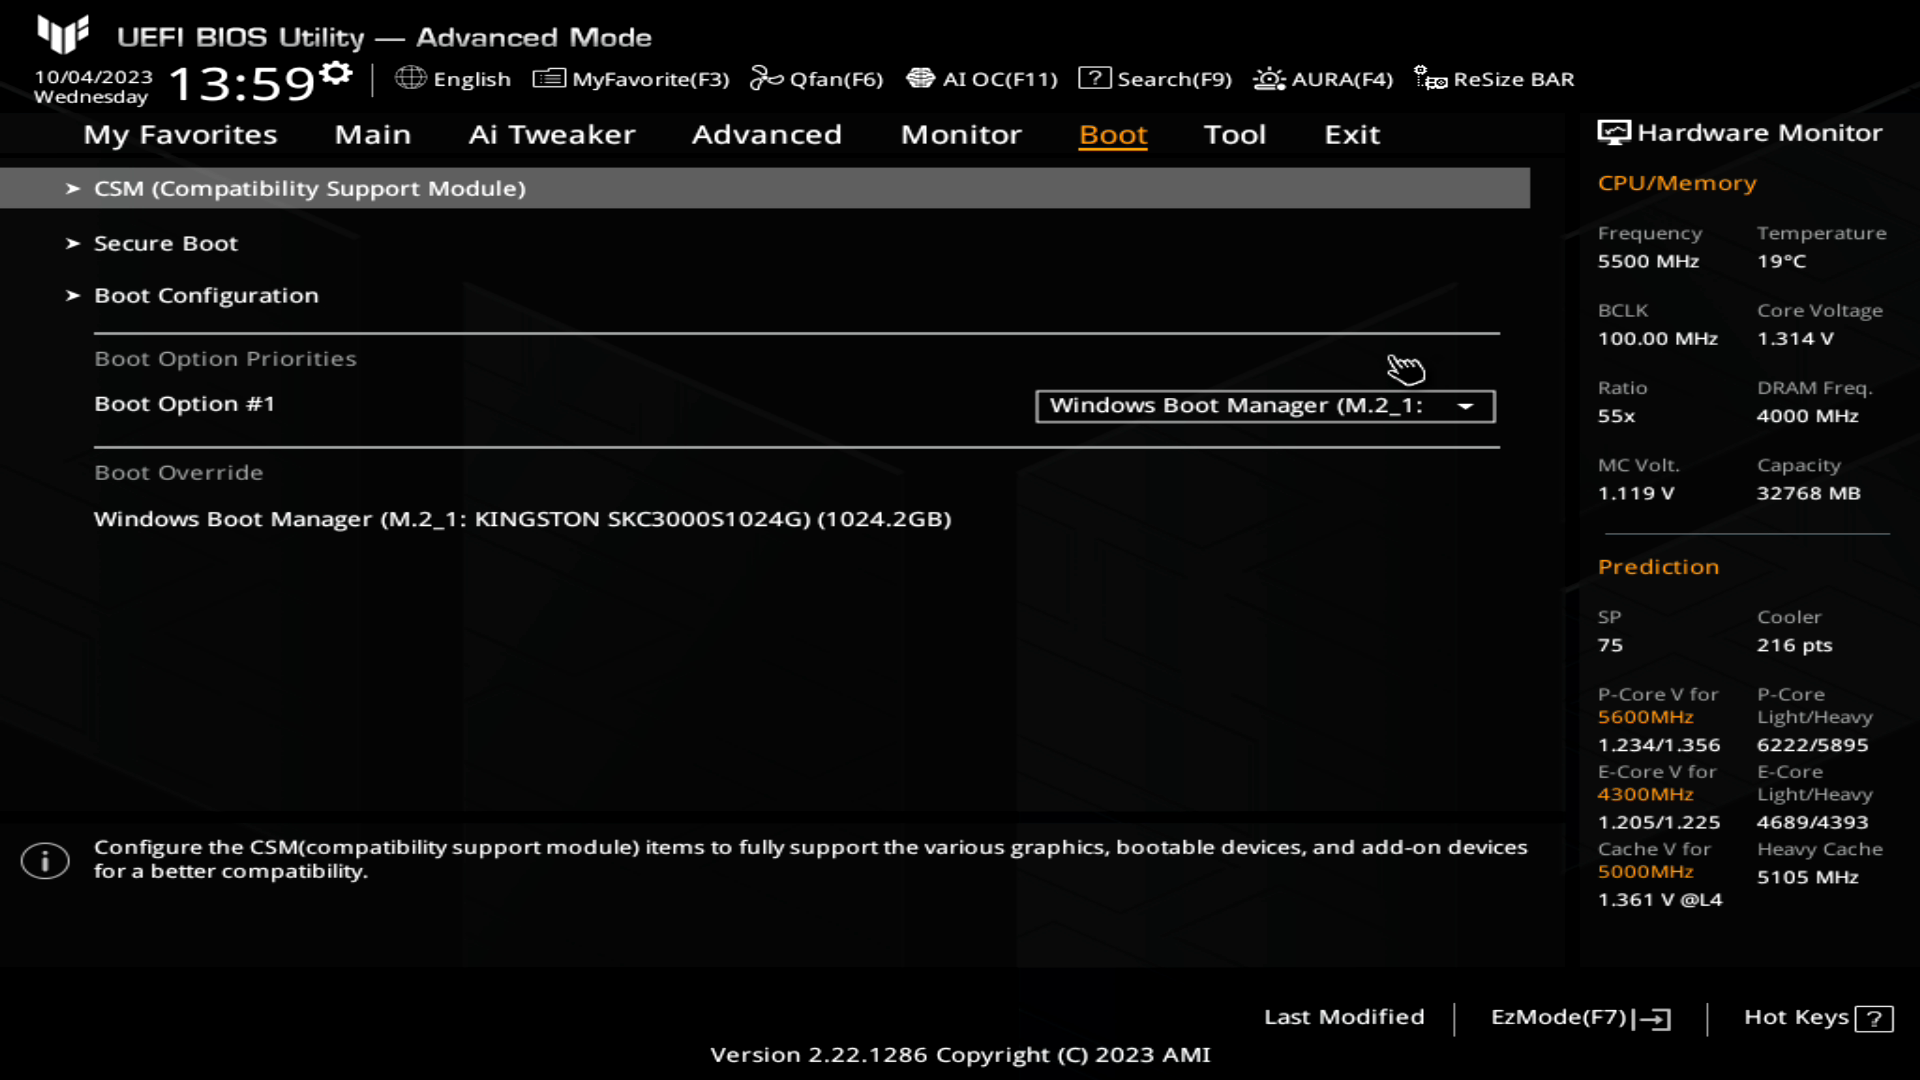Expand the Boot Configuration arrow

[x=72, y=295]
